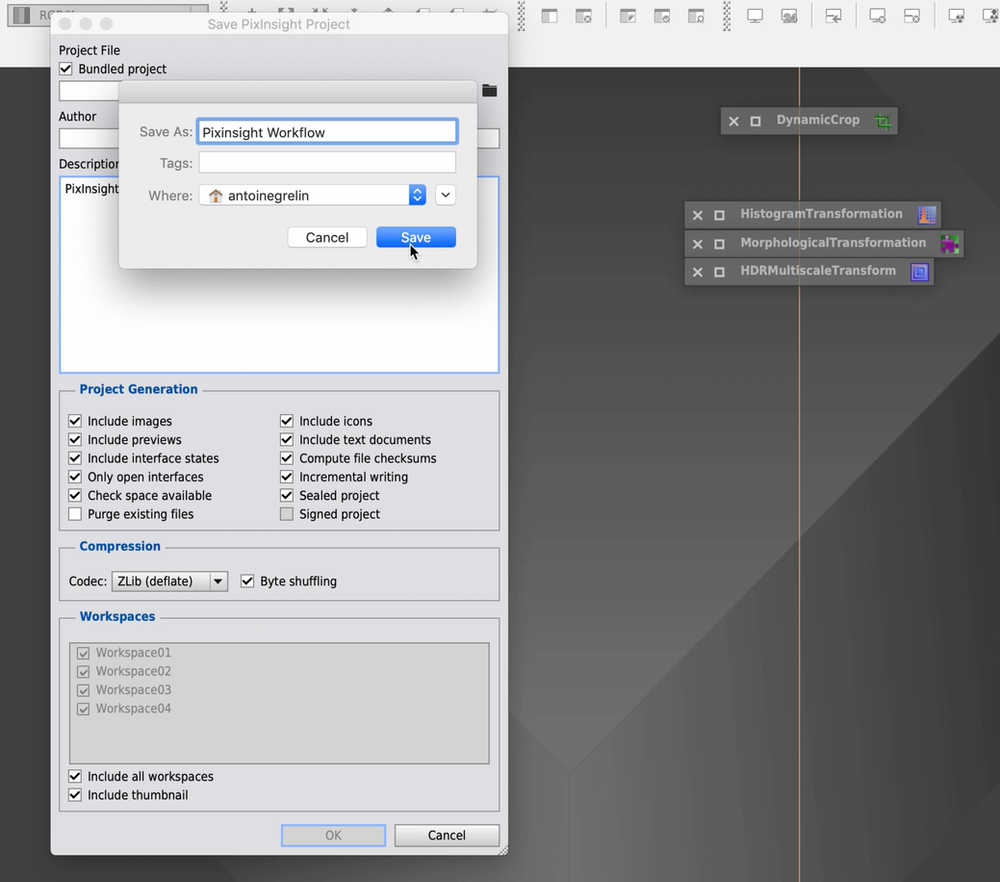Cancel the save file dialog
The width and height of the screenshot is (1000, 882).
pyautogui.click(x=327, y=237)
